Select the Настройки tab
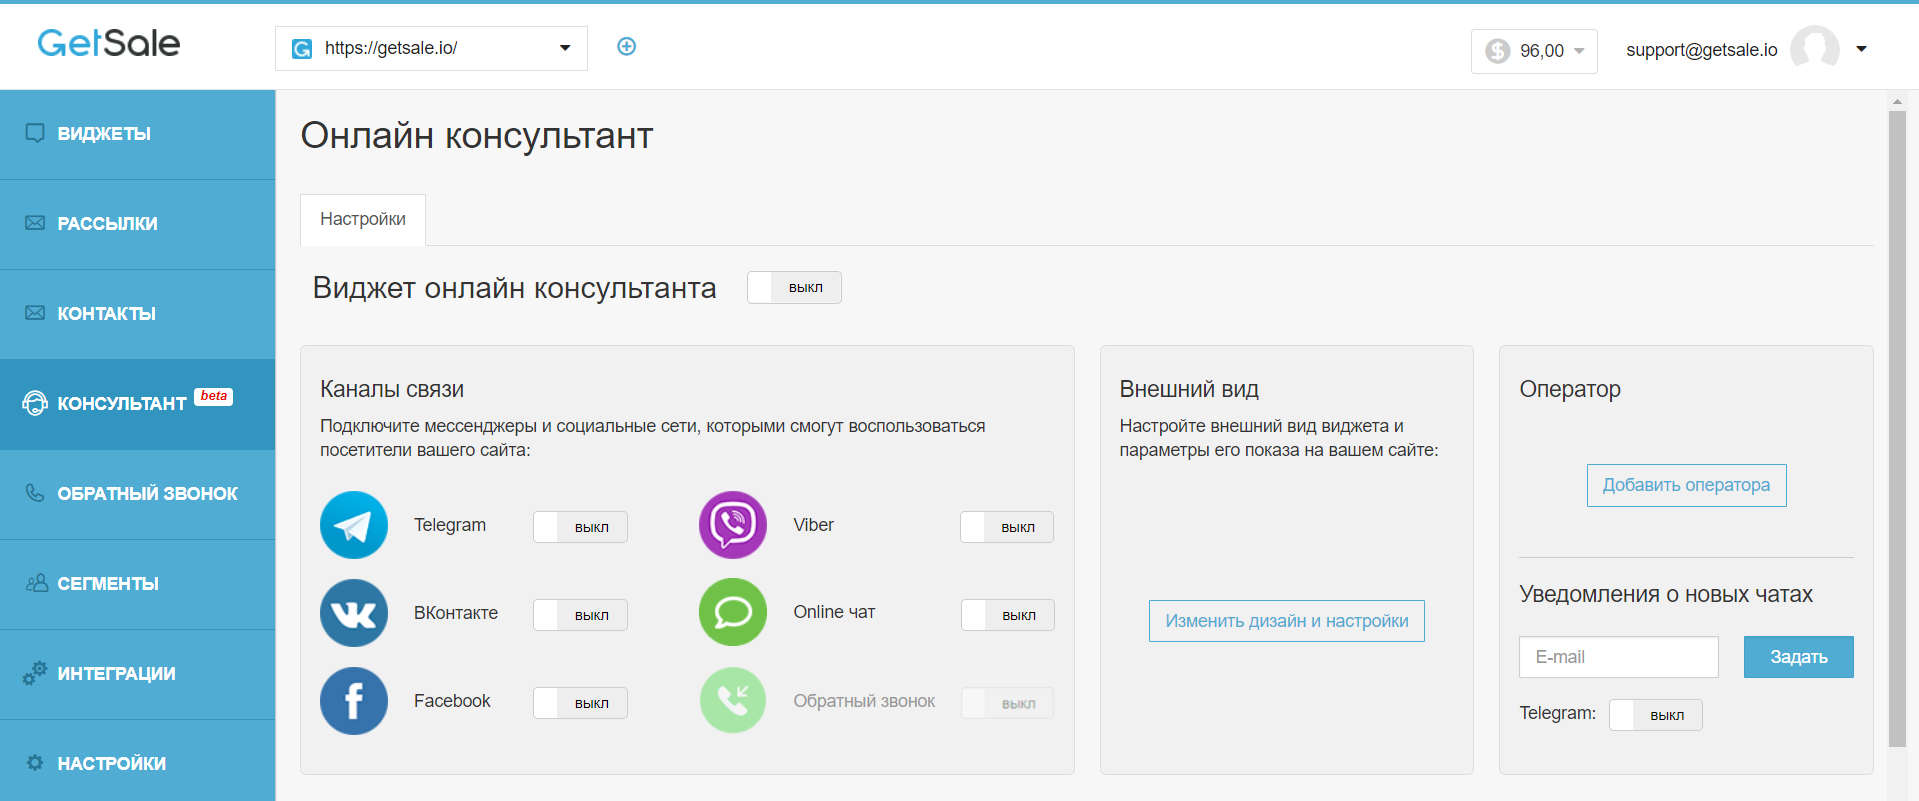Screen dimensions: 1919x801 pyautogui.click(x=363, y=219)
